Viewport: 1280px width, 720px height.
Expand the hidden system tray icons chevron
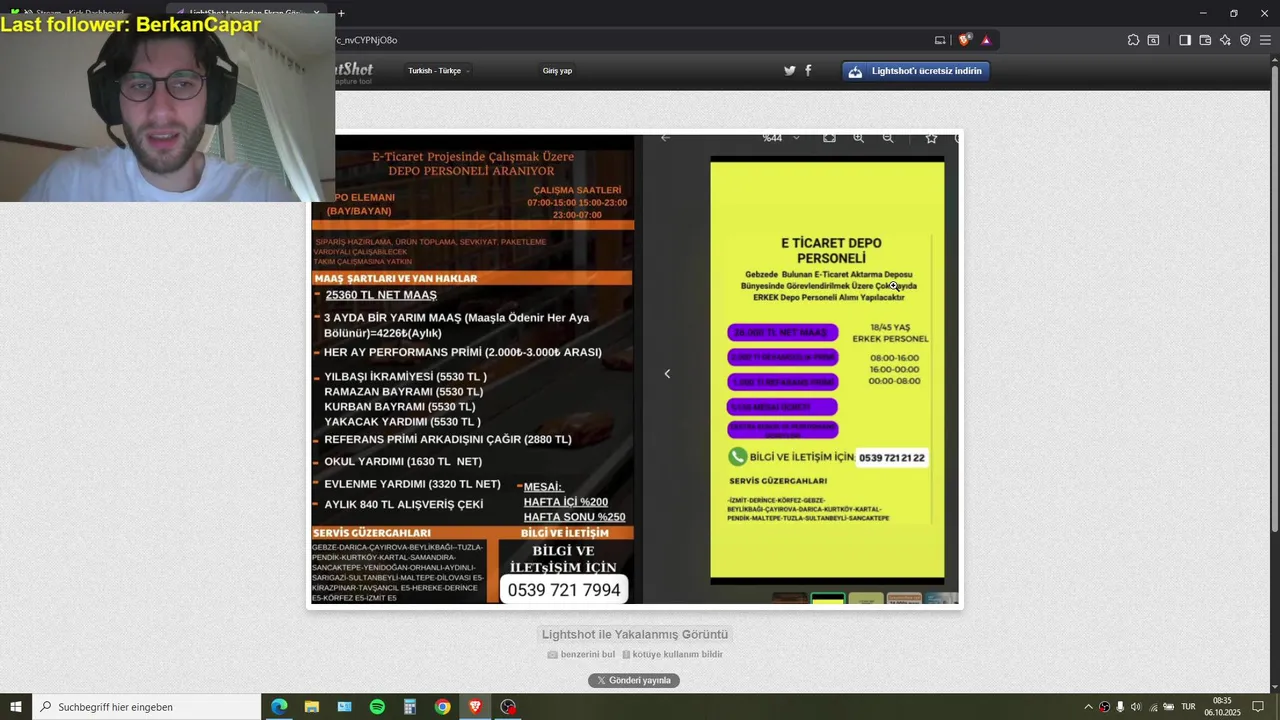1088,707
